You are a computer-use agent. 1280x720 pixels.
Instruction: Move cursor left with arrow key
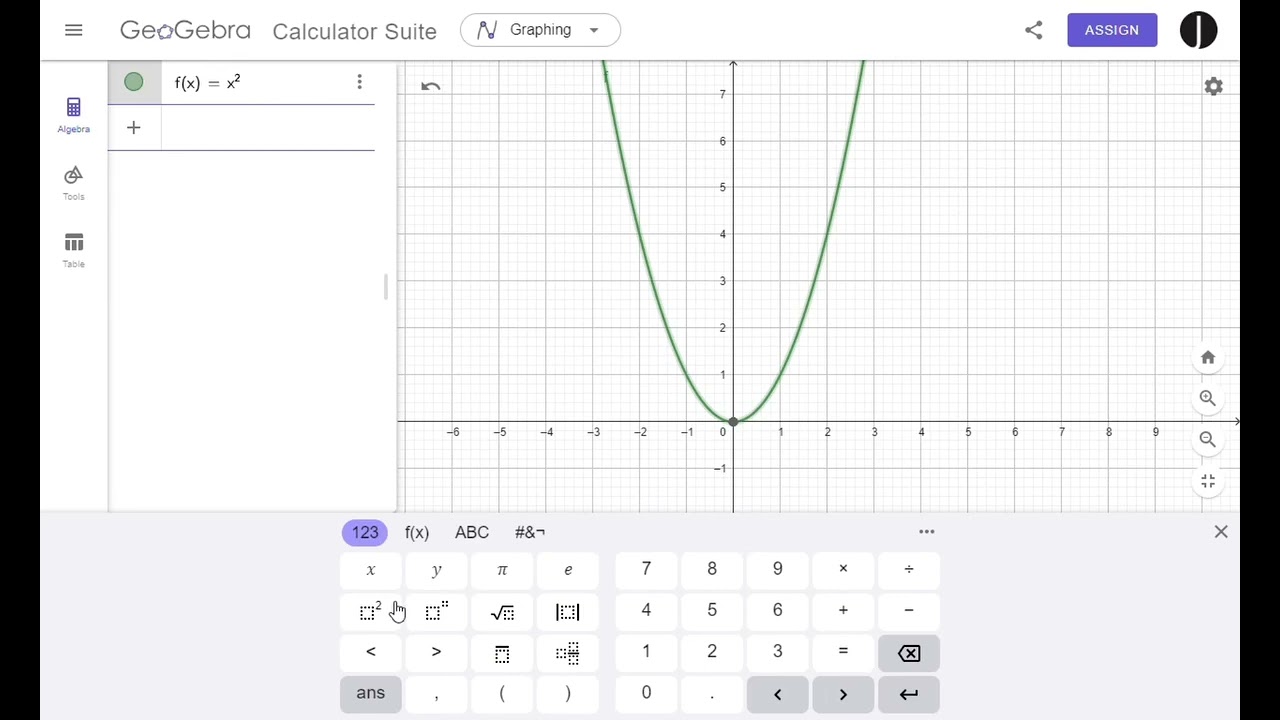[777, 693]
